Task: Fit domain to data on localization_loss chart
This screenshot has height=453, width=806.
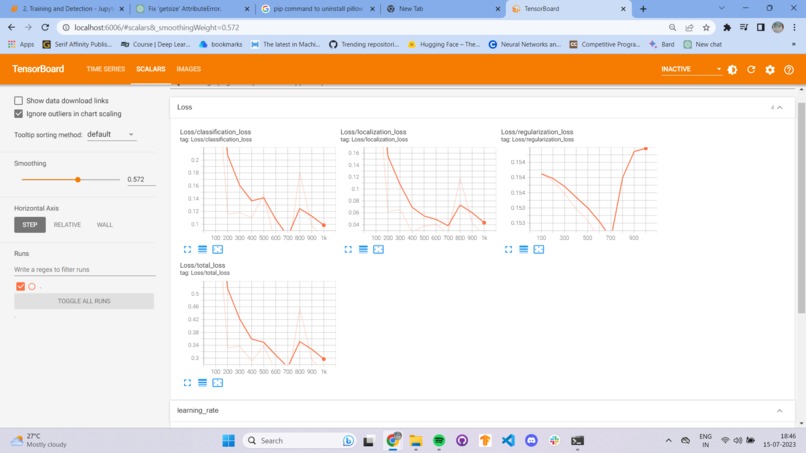Action: [378, 249]
